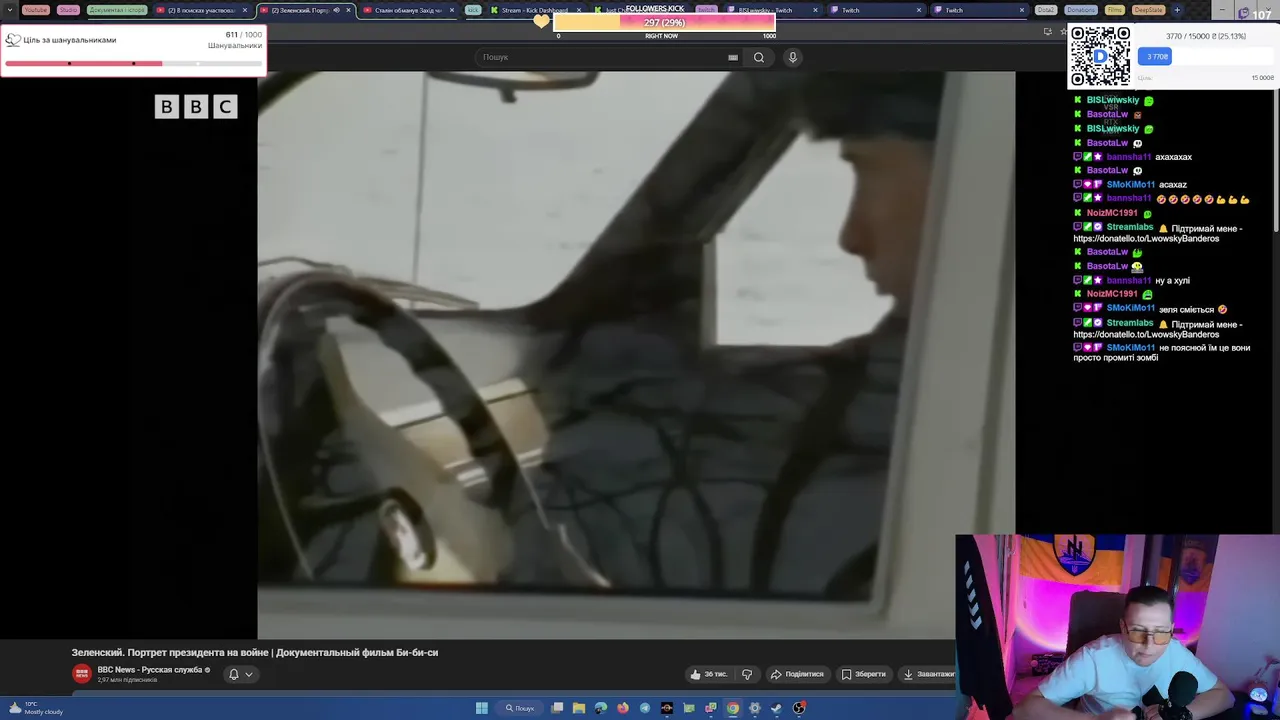
Task: Close the Зеленский. Портр browser tab
Action: pyautogui.click(x=348, y=10)
